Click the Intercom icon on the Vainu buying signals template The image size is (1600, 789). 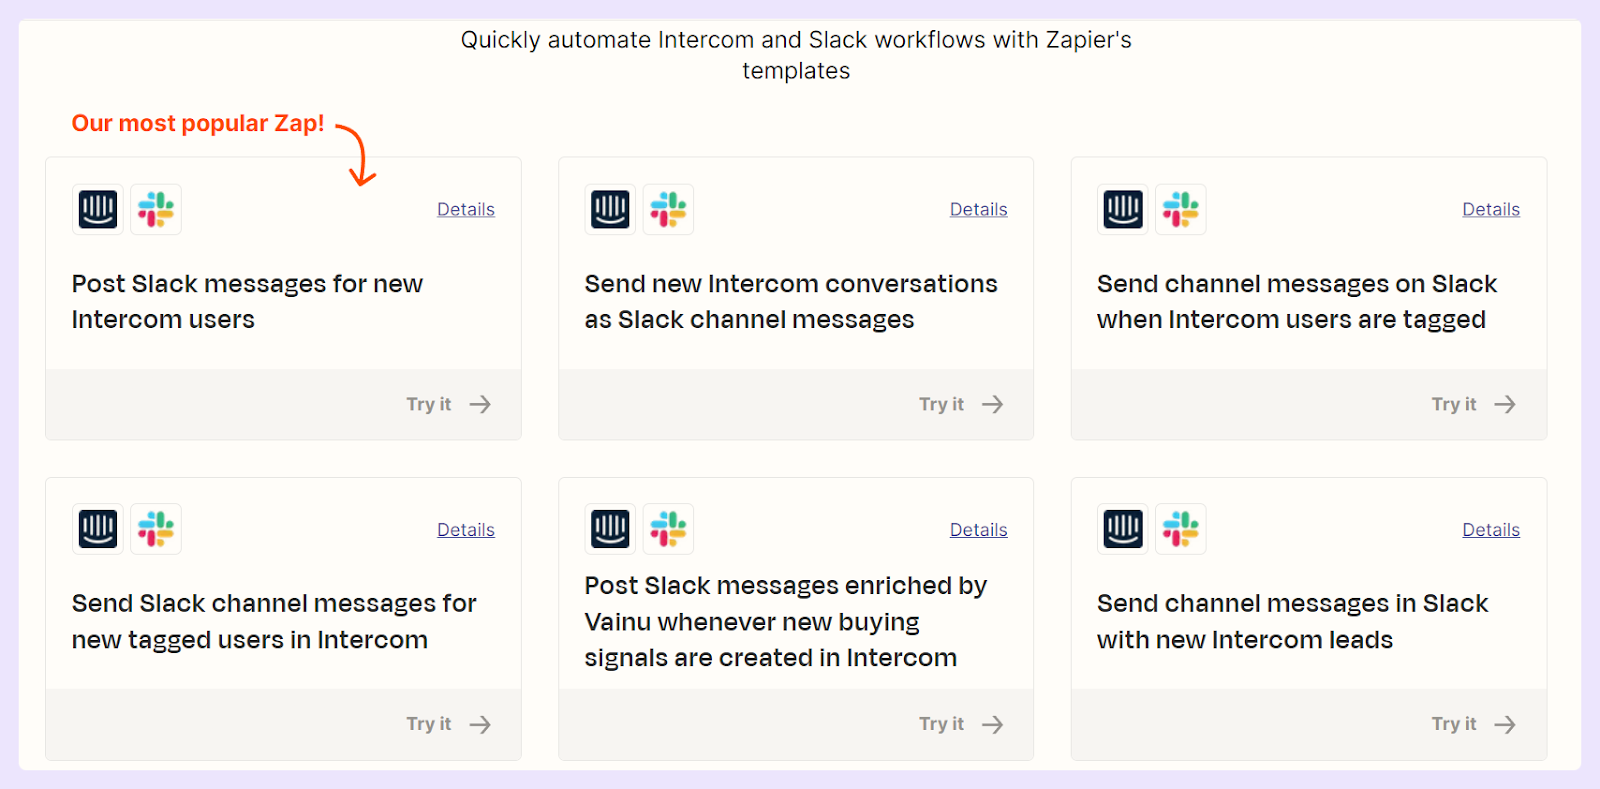pos(610,529)
